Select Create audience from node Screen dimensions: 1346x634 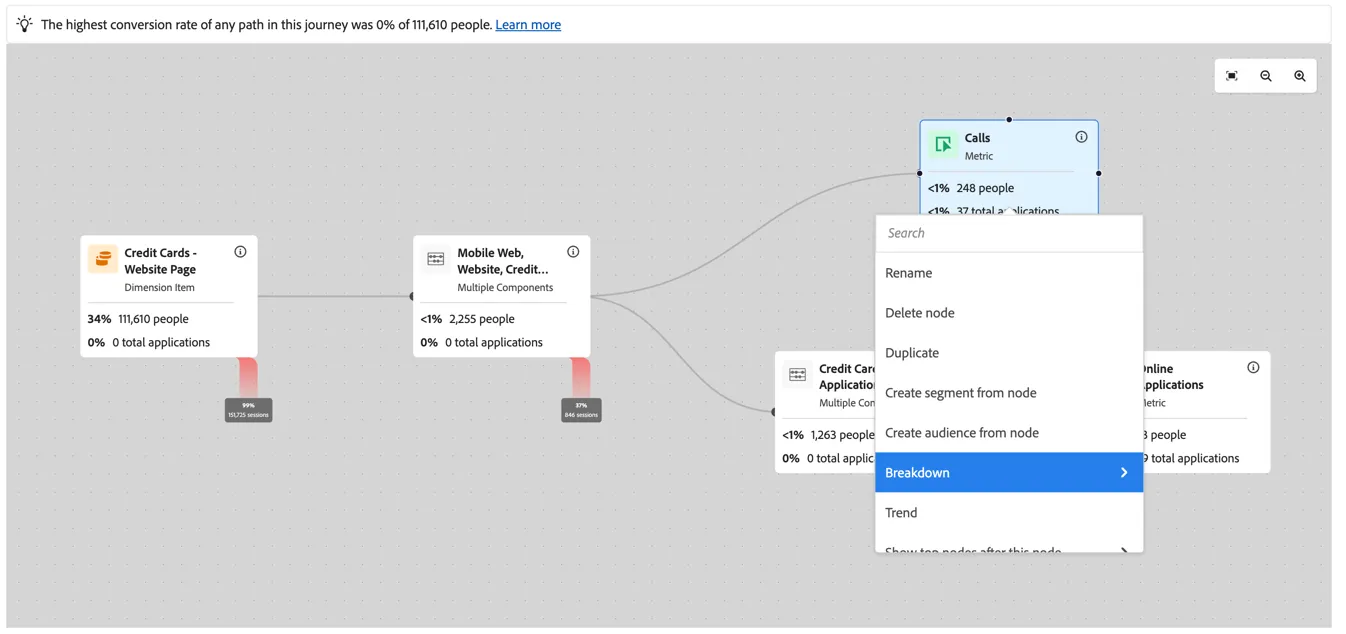(1009, 433)
